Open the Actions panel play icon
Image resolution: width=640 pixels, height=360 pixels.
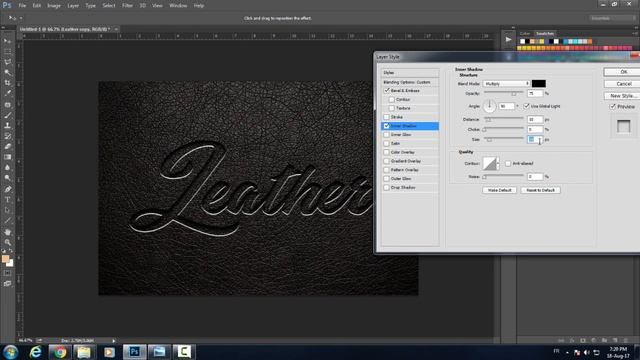point(508,40)
